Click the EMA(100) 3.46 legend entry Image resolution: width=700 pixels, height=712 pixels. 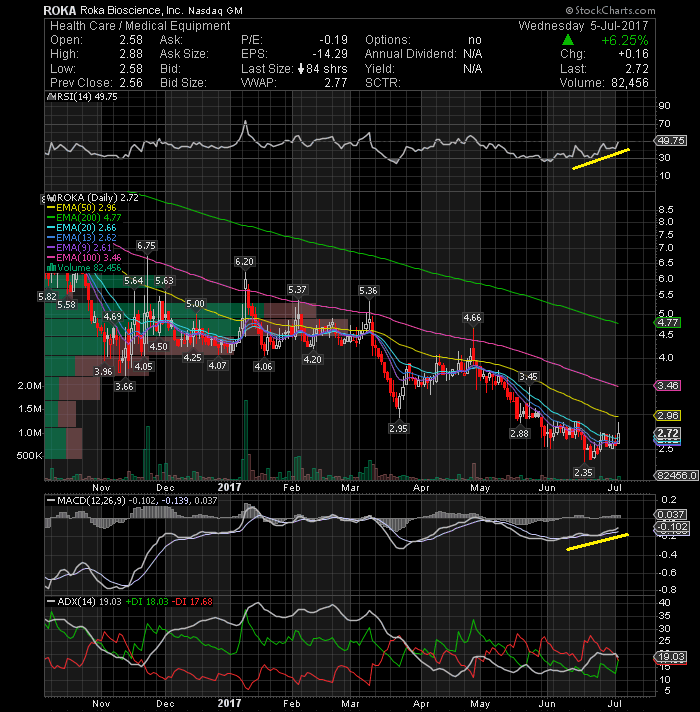84,258
